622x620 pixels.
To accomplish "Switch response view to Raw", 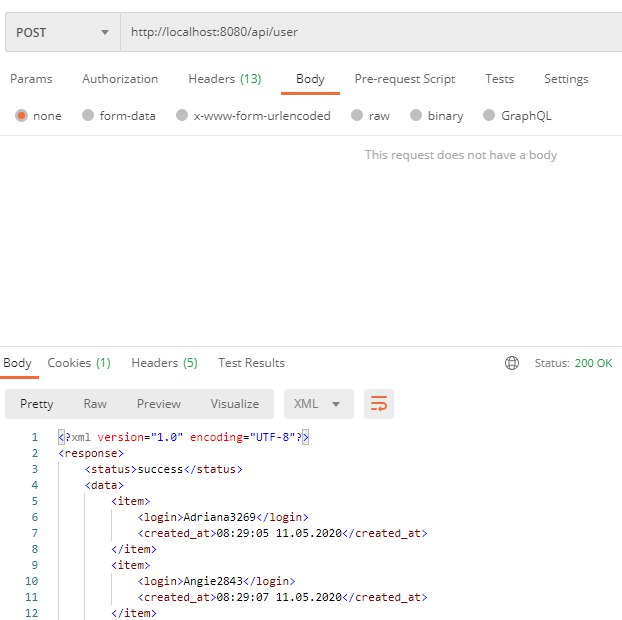I will pyautogui.click(x=95, y=404).
